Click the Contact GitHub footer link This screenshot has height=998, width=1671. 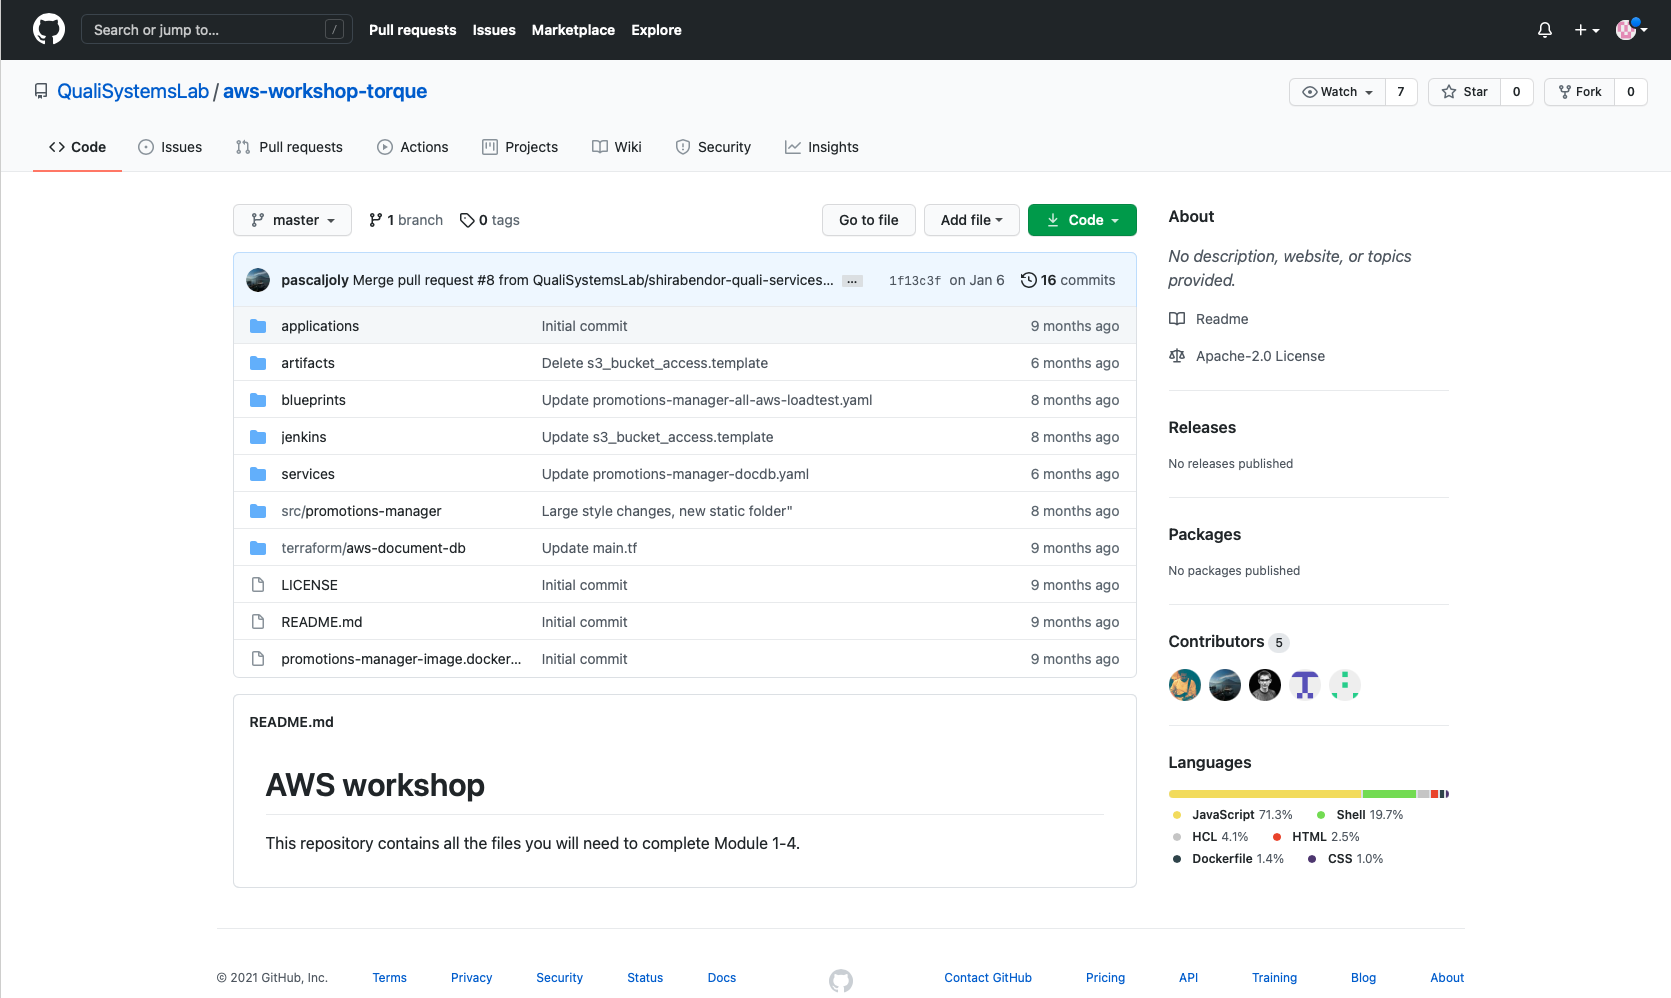click(x=988, y=978)
